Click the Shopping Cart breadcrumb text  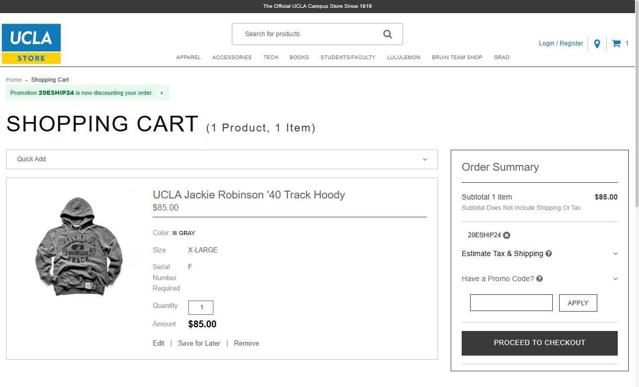coord(50,80)
